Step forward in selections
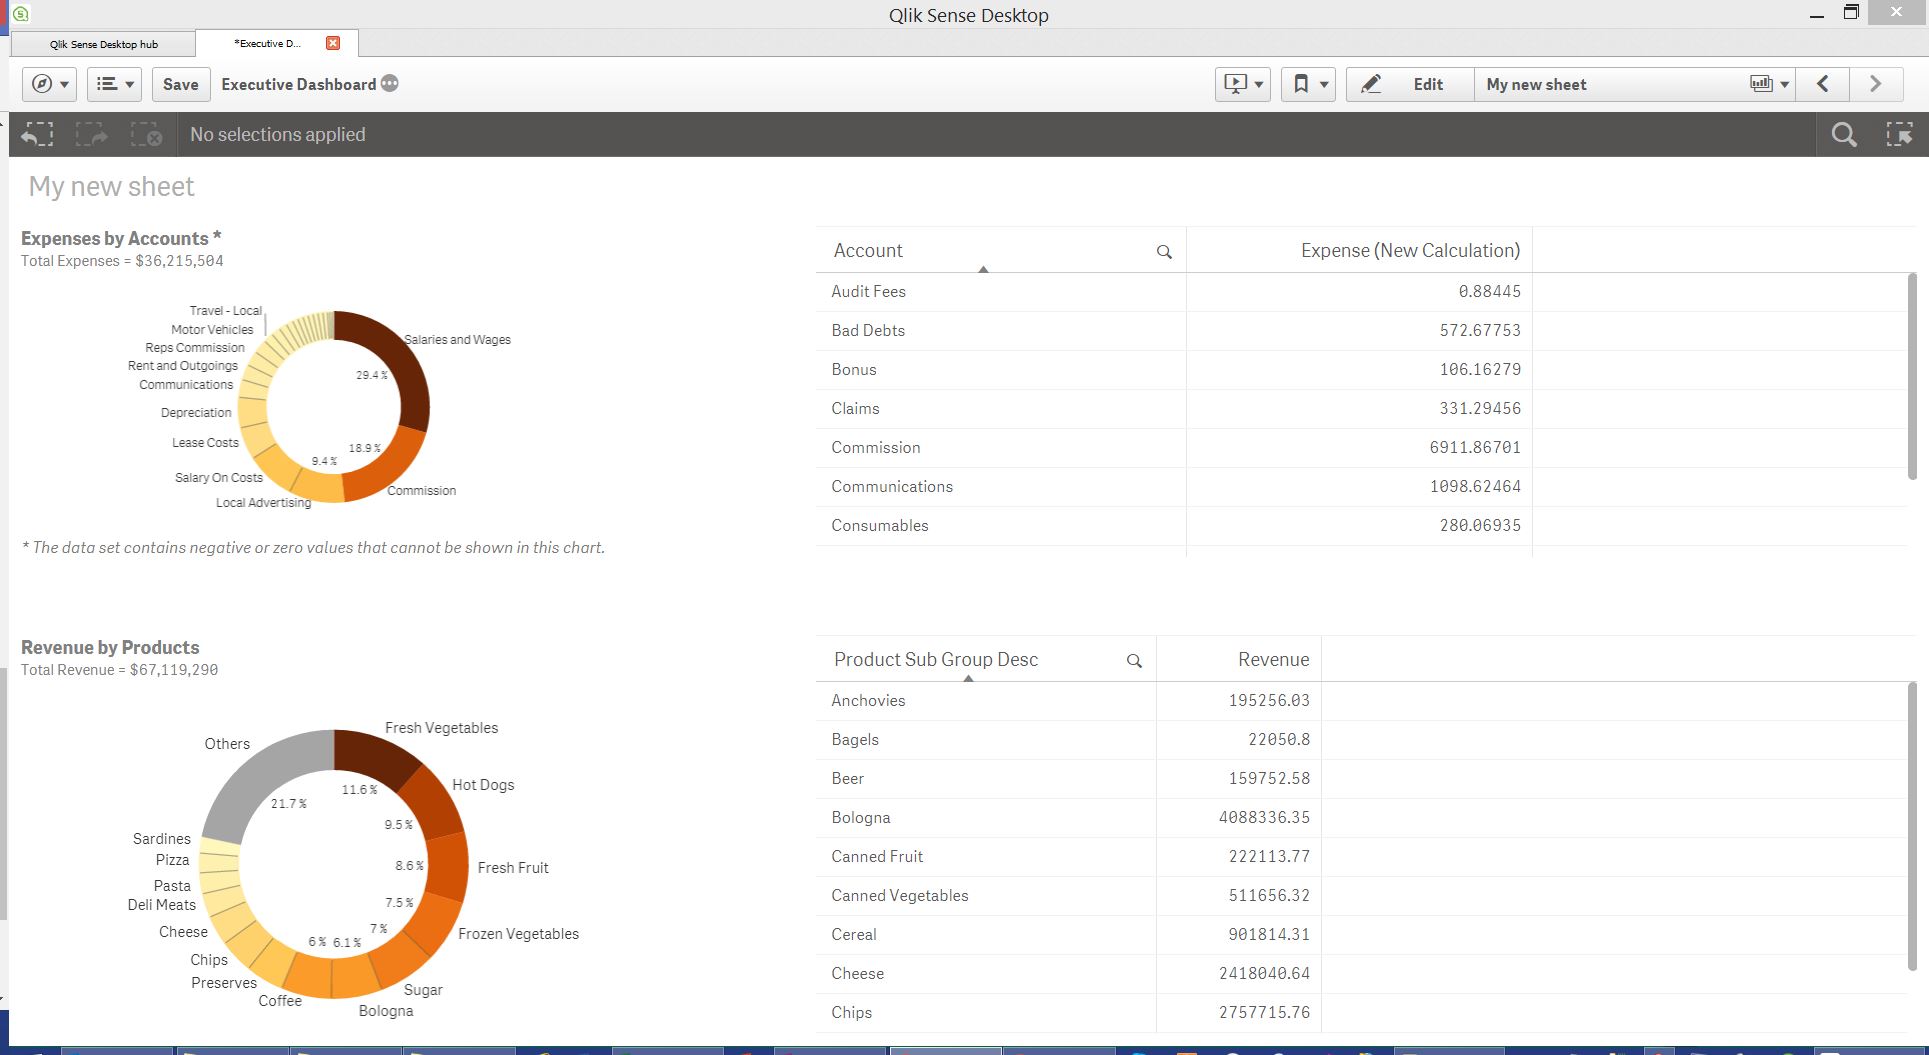This screenshot has width=1929, height=1055. (x=92, y=134)
